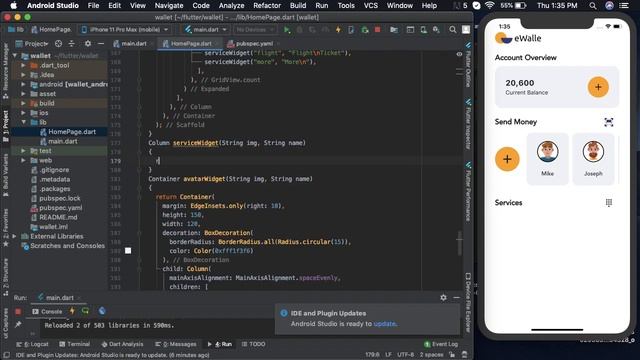This screenshot has height=360, width=640.
Task: Click the hot restart green icon in Run panel
Action: 85,311
